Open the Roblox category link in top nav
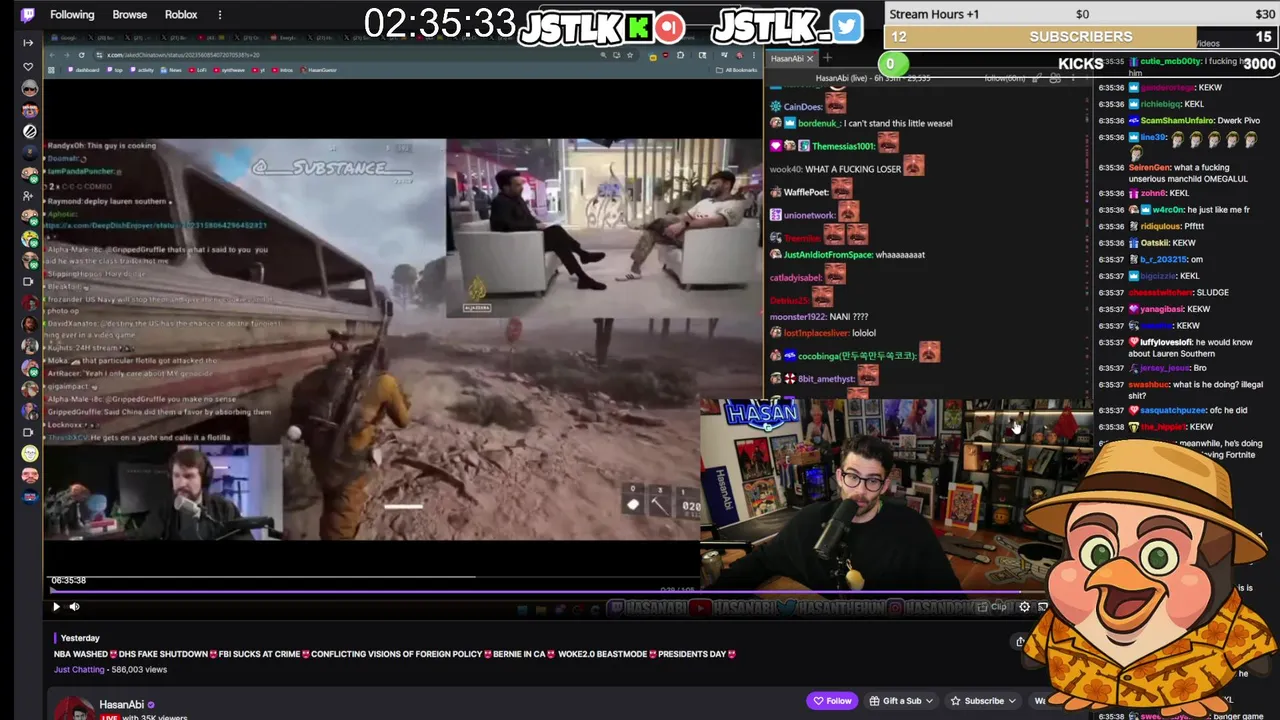 [x=181, y=15]
